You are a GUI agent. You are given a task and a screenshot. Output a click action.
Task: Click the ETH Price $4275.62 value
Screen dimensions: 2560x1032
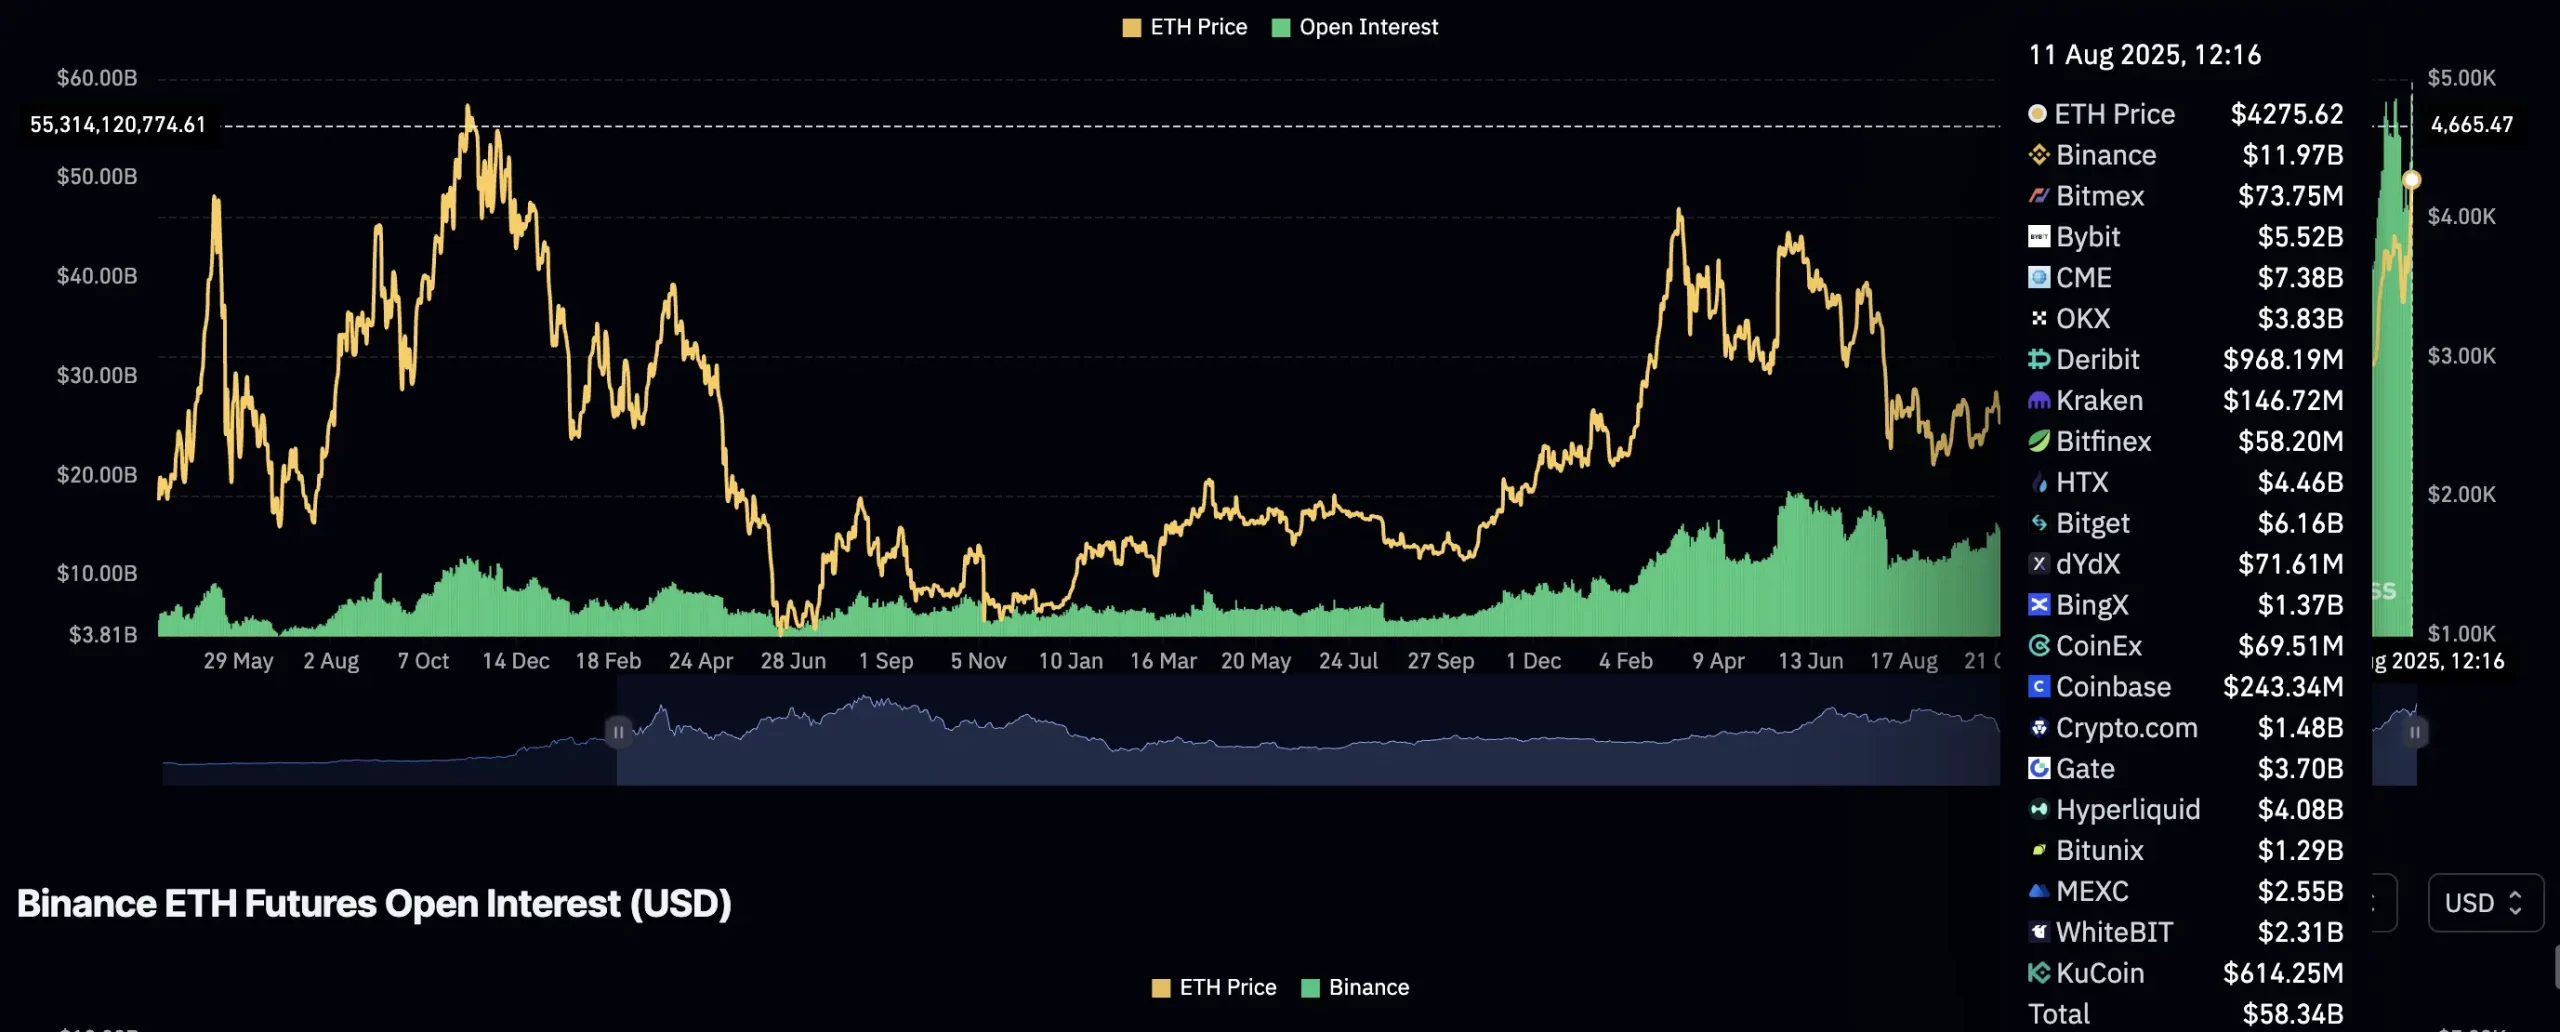[x=2286, y=114]
